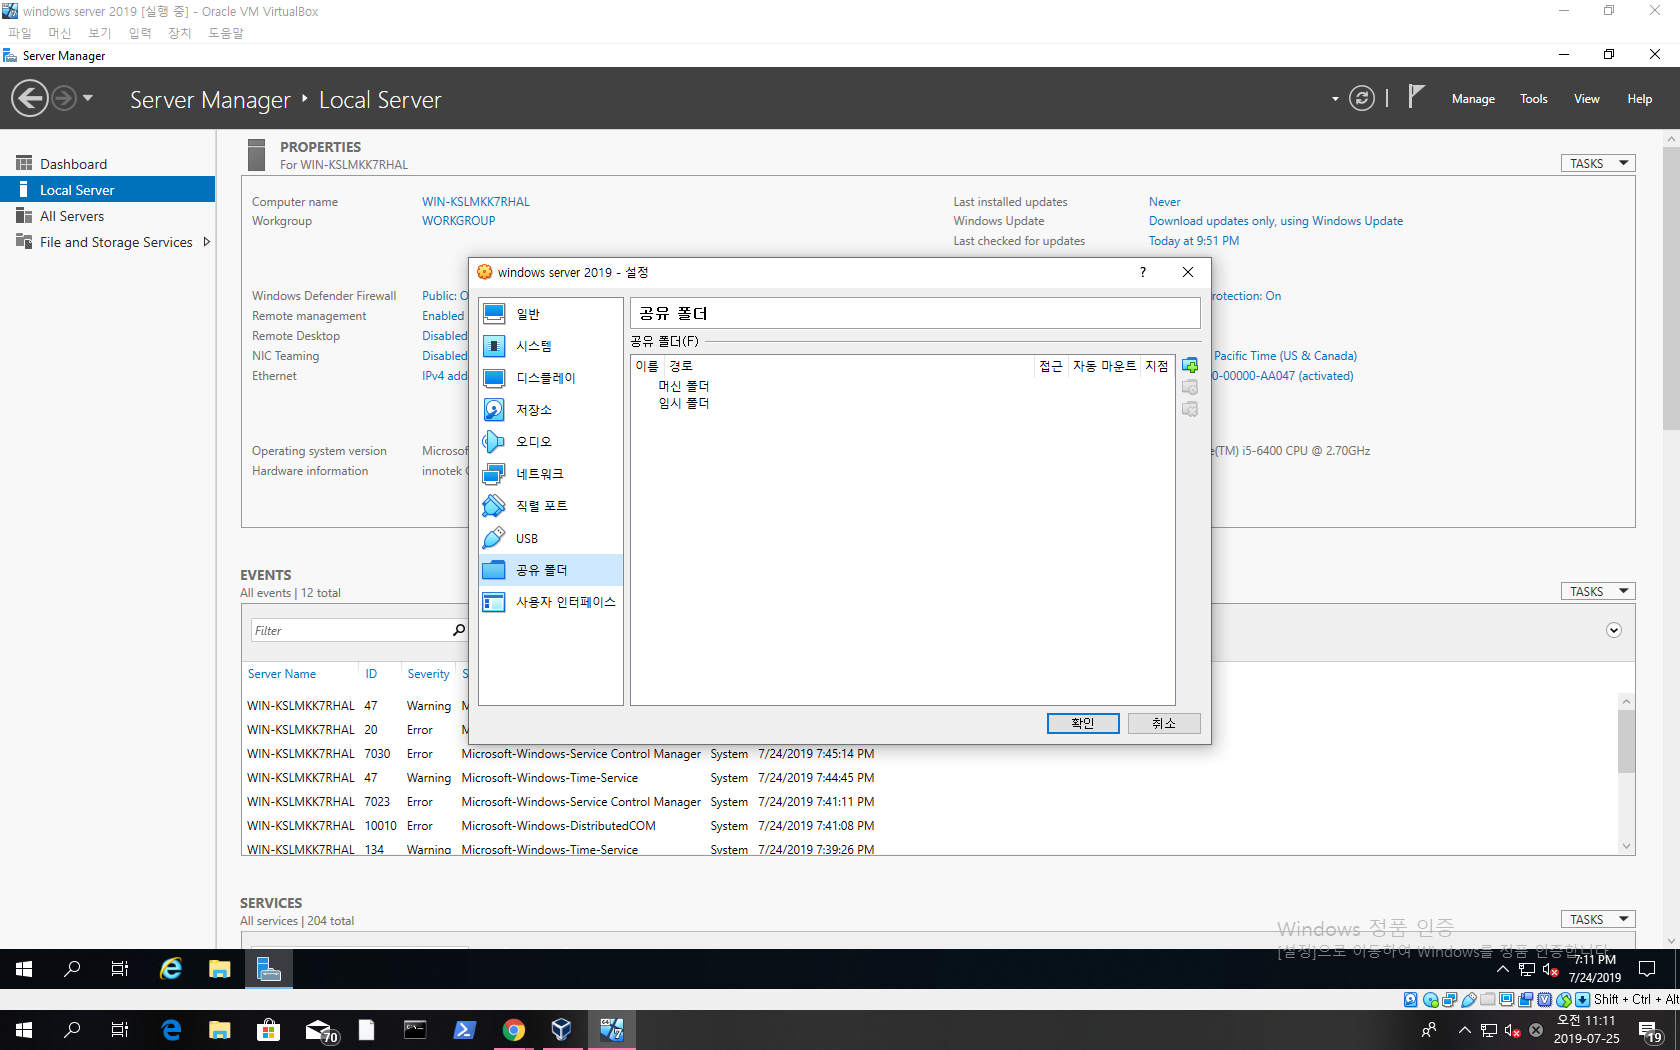Image resolution: width=1680 pixels, height=1050 pixels.
Task: Open File Explorer in the guest taskbar
Action: pos(219,968)
